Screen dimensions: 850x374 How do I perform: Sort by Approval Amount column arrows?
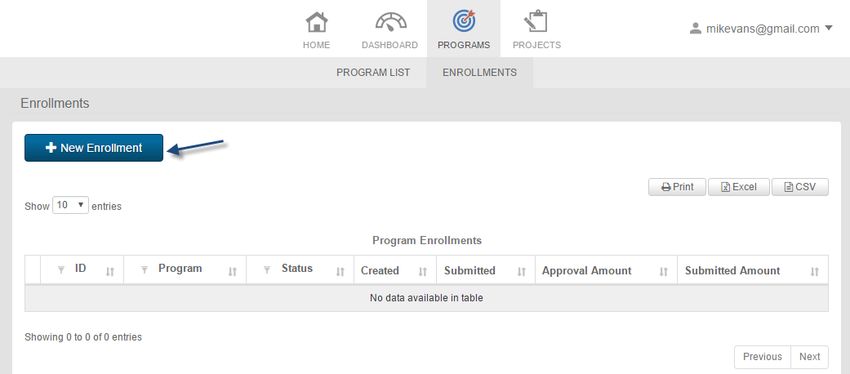point(664,272)
